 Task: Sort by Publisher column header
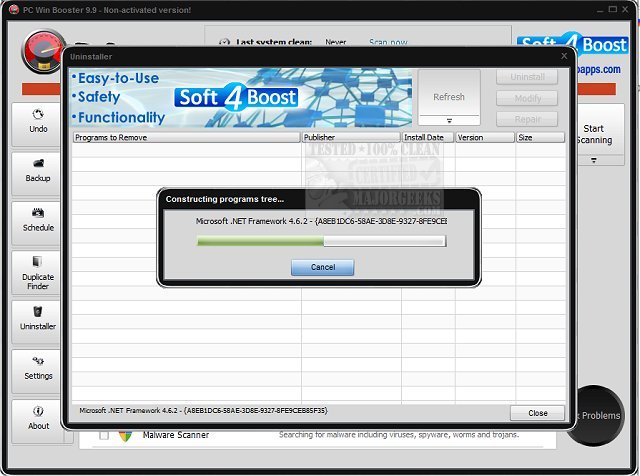[x=351, y=138]
